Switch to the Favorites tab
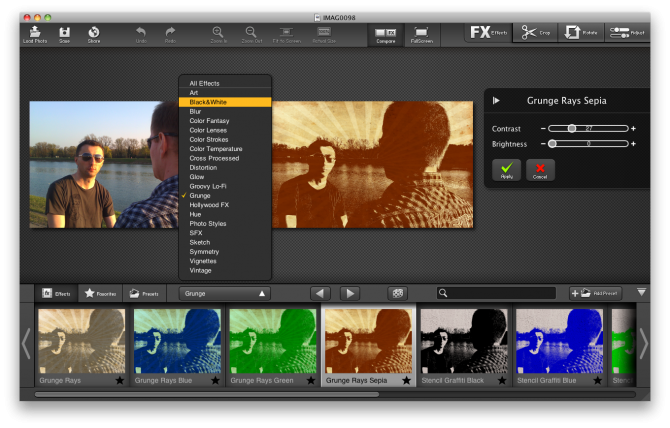Viewport: 670px width, 428px height. [100, 293]
